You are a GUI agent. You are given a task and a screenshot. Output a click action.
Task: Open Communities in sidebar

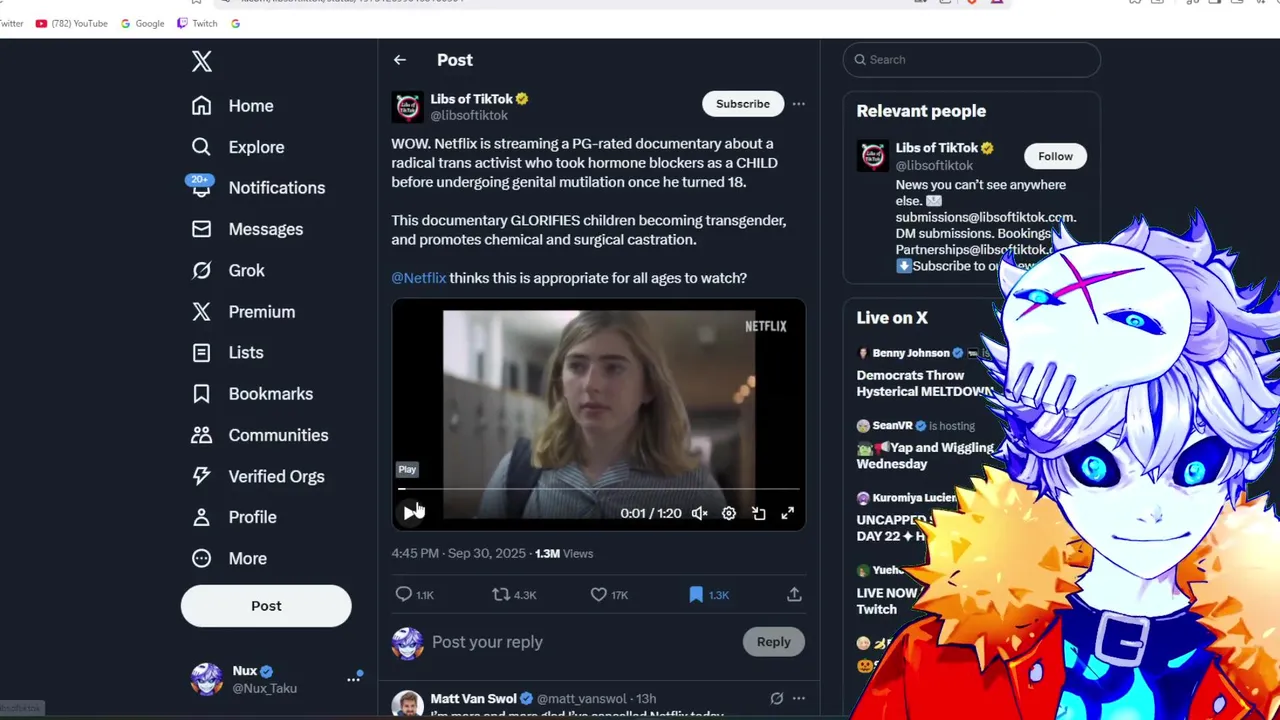click(x=260, y=435)
